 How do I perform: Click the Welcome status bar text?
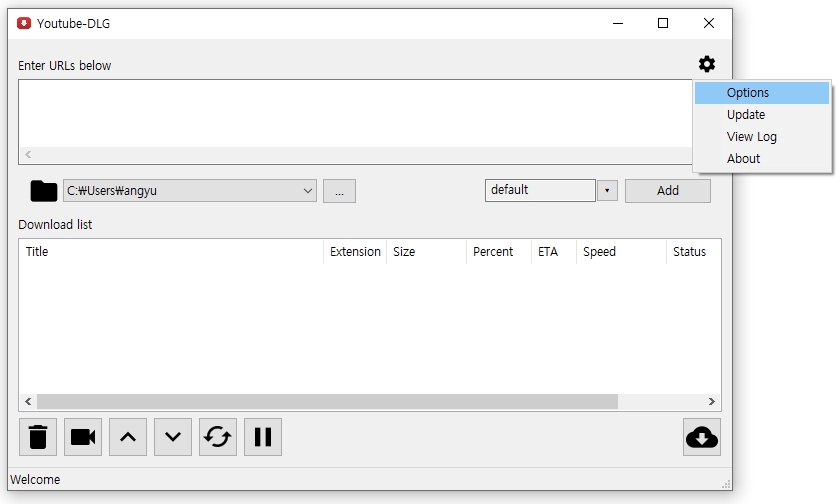click(x=35, y=479)
